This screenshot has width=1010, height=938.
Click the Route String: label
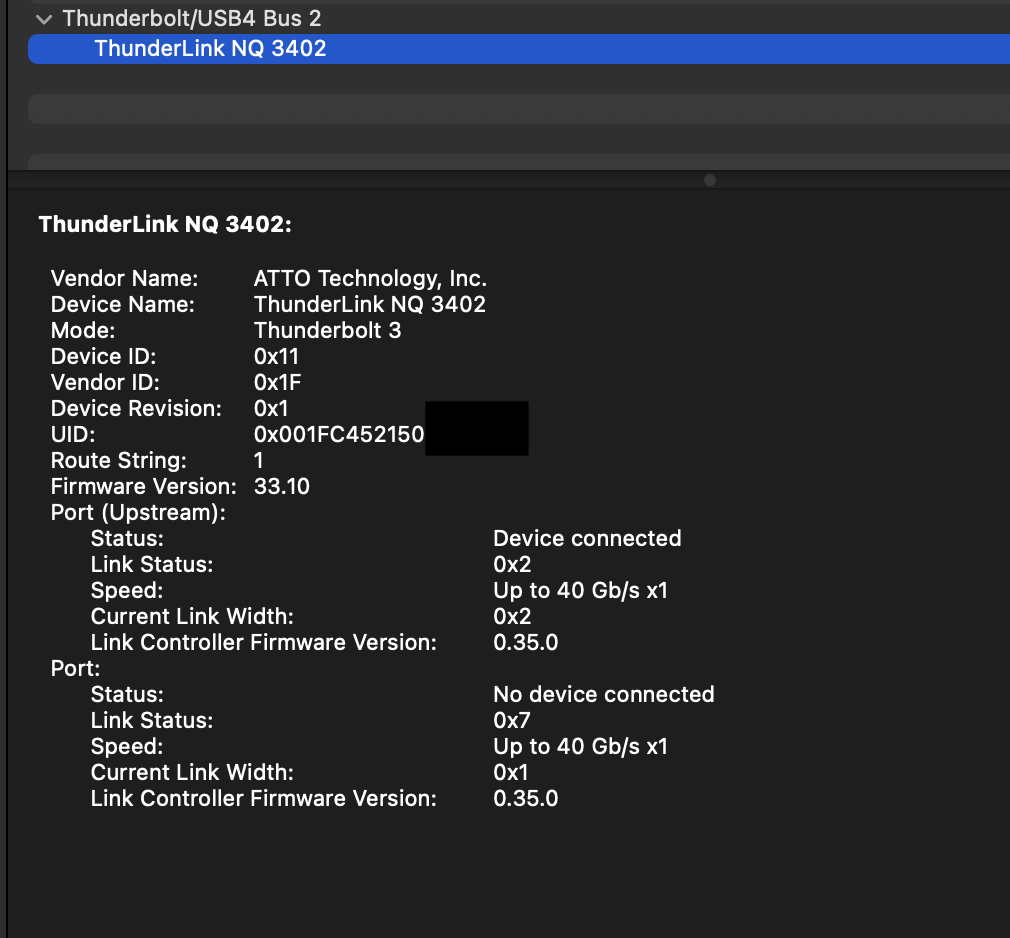119,461
